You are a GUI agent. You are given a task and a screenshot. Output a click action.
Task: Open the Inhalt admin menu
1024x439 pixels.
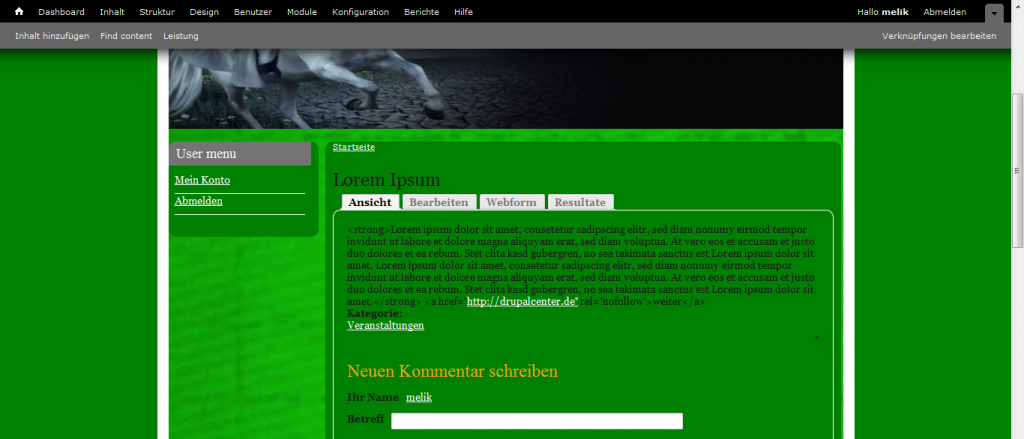point(112,12)
